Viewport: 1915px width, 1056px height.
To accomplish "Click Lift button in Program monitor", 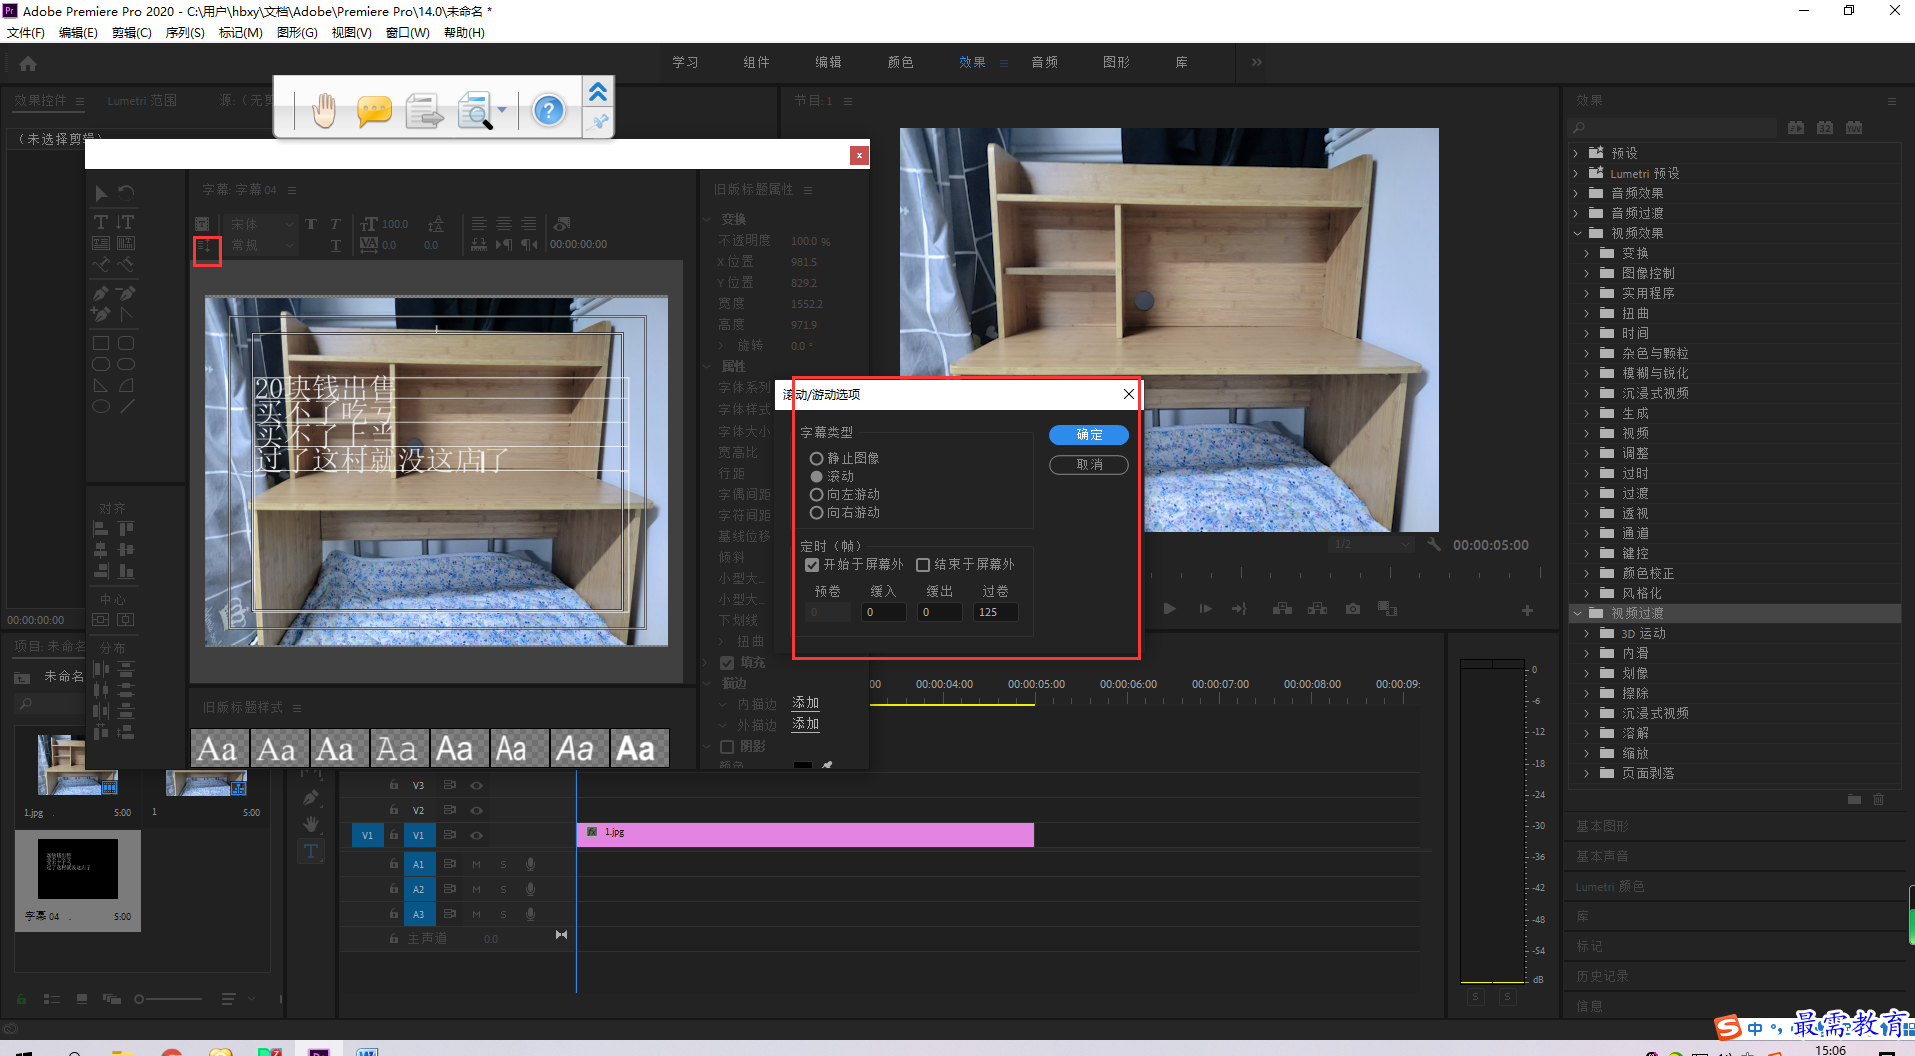I will pos(1282,609).
